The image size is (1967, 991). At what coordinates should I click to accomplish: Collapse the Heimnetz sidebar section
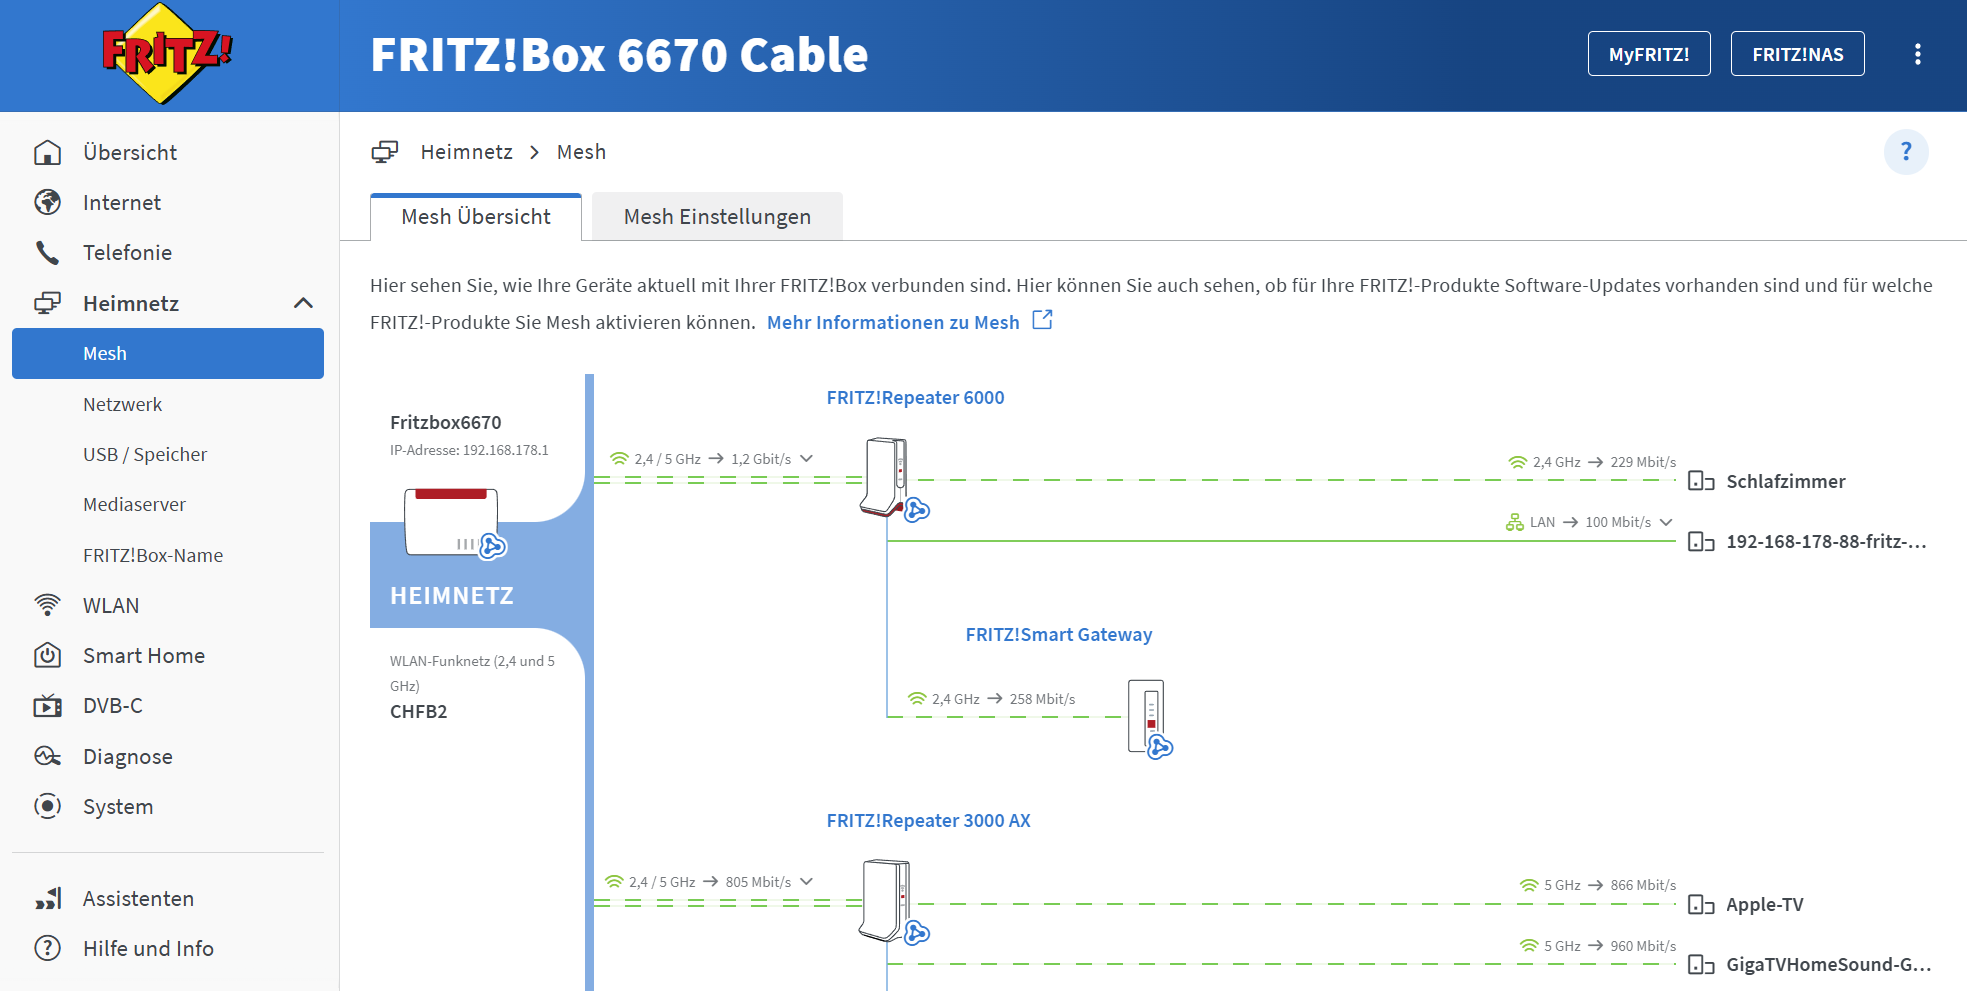[x=303, y=303]
